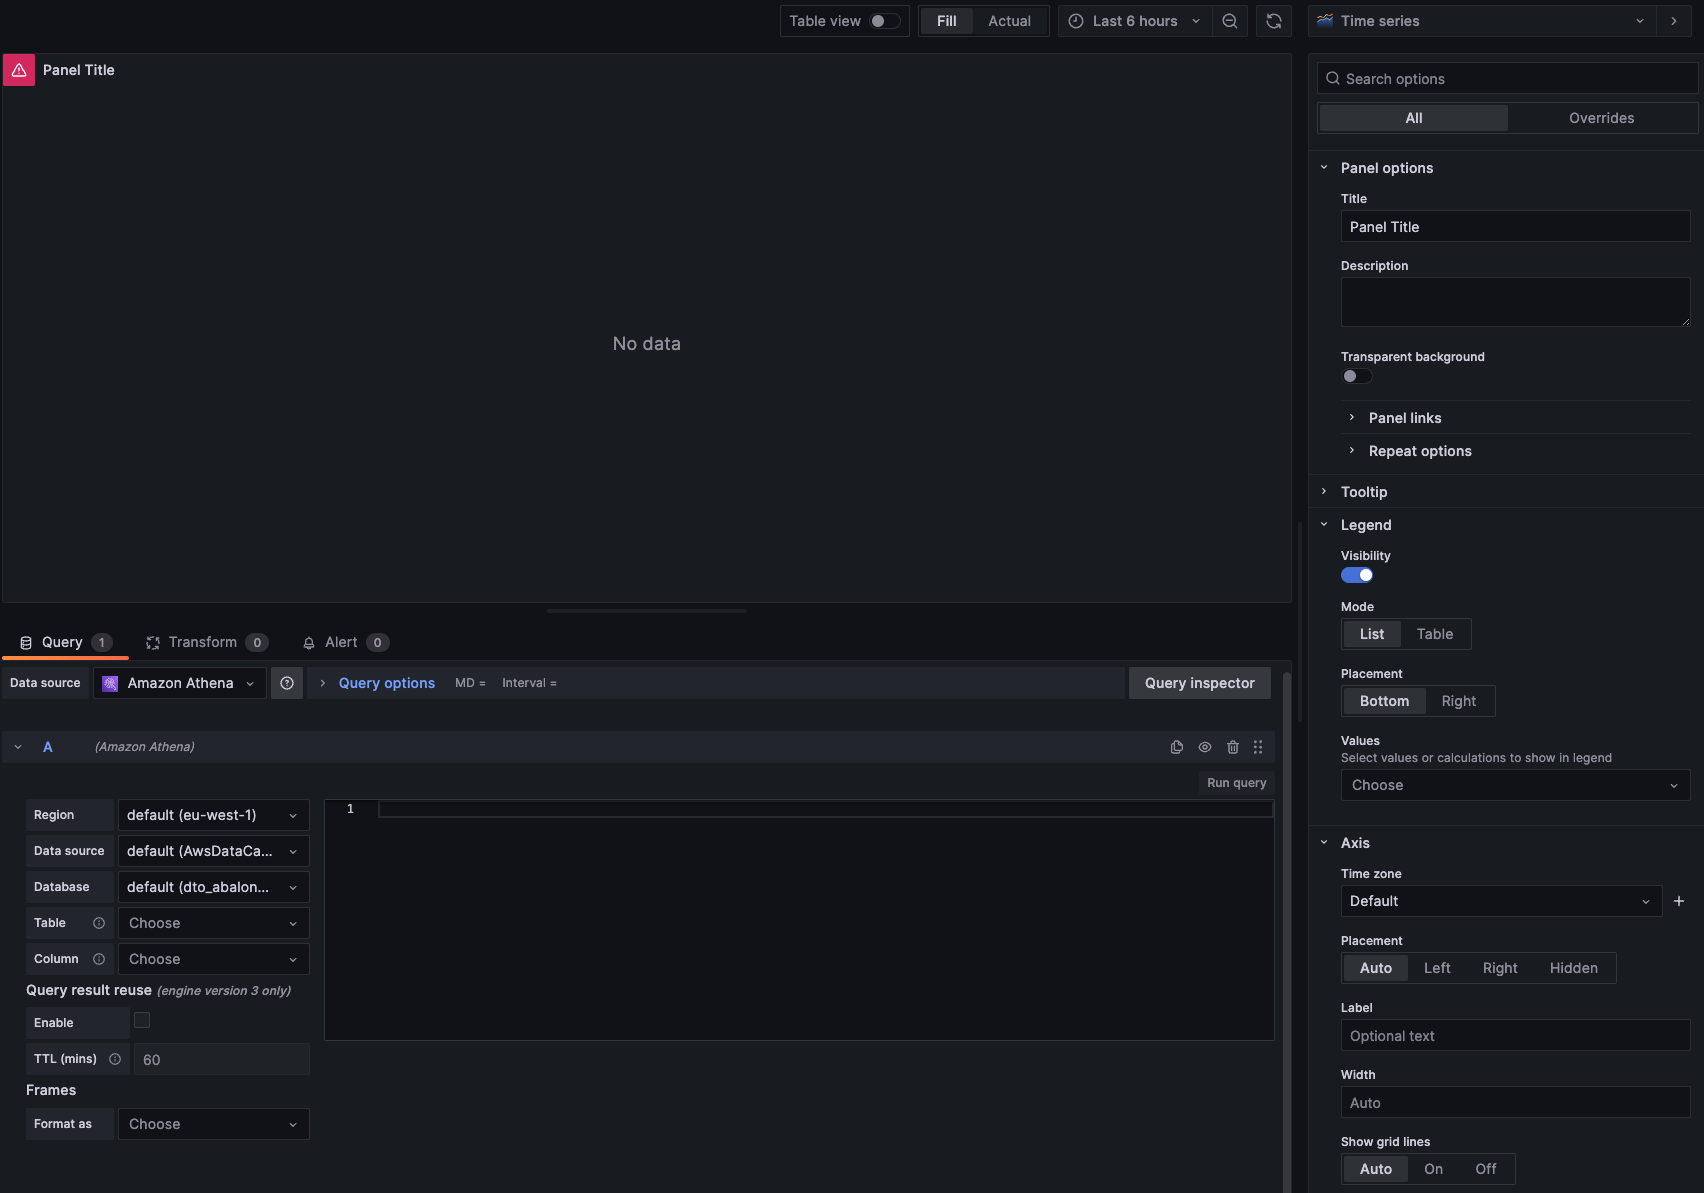Select Left axis placement
This screenshot has height=1193, width=1704.
point(1437,968)
